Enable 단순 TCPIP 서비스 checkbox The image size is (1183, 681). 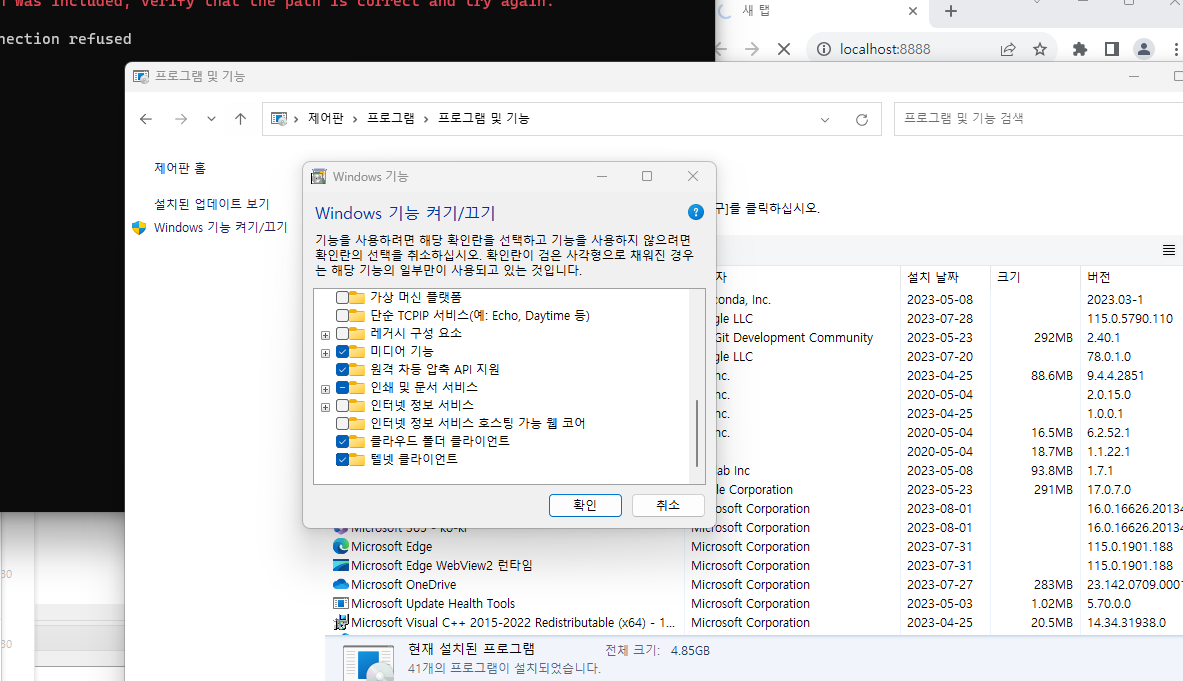[x=342, y=315]
